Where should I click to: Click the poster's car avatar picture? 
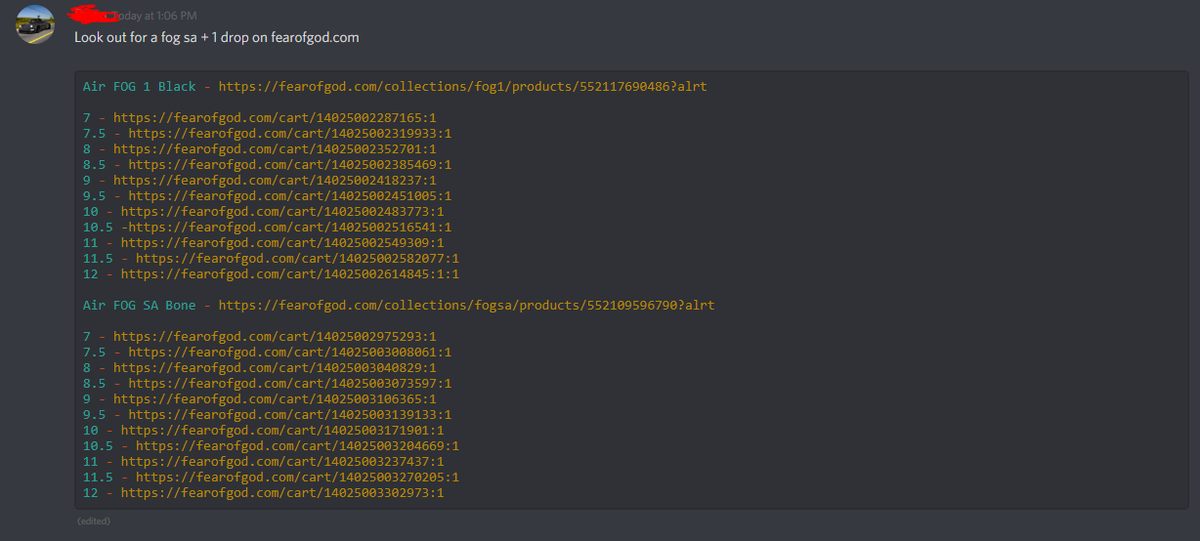[x=36, y=24]
